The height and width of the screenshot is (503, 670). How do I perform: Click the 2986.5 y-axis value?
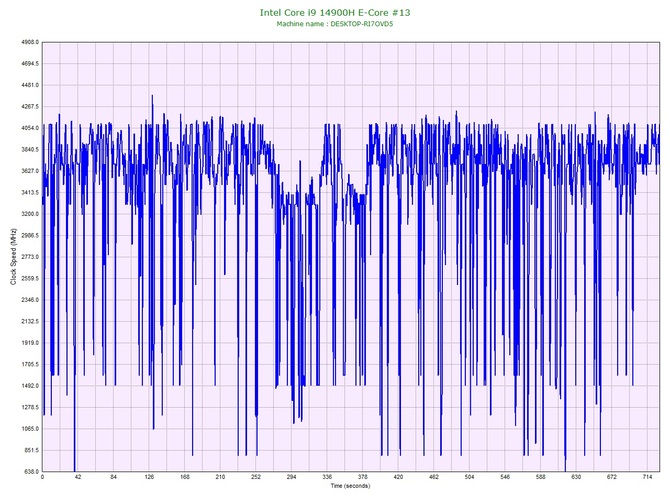click(30, 235)
